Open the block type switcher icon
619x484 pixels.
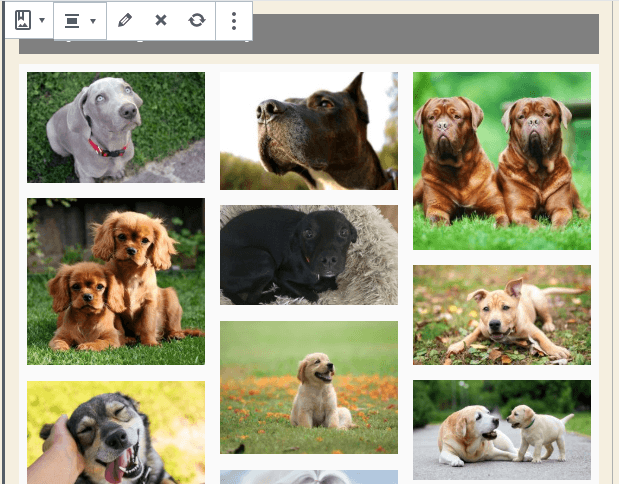(x=23, y=20)
